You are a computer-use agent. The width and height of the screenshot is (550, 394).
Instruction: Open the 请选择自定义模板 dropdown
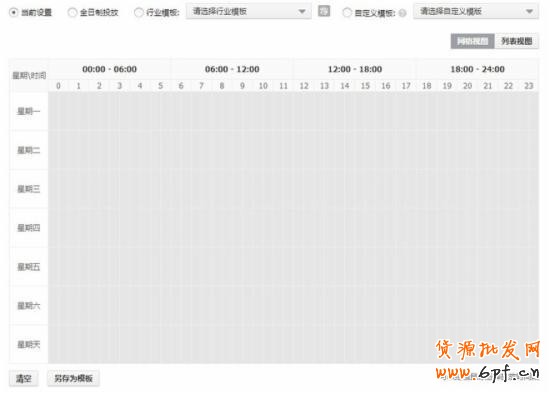click(x=476, y=12)
